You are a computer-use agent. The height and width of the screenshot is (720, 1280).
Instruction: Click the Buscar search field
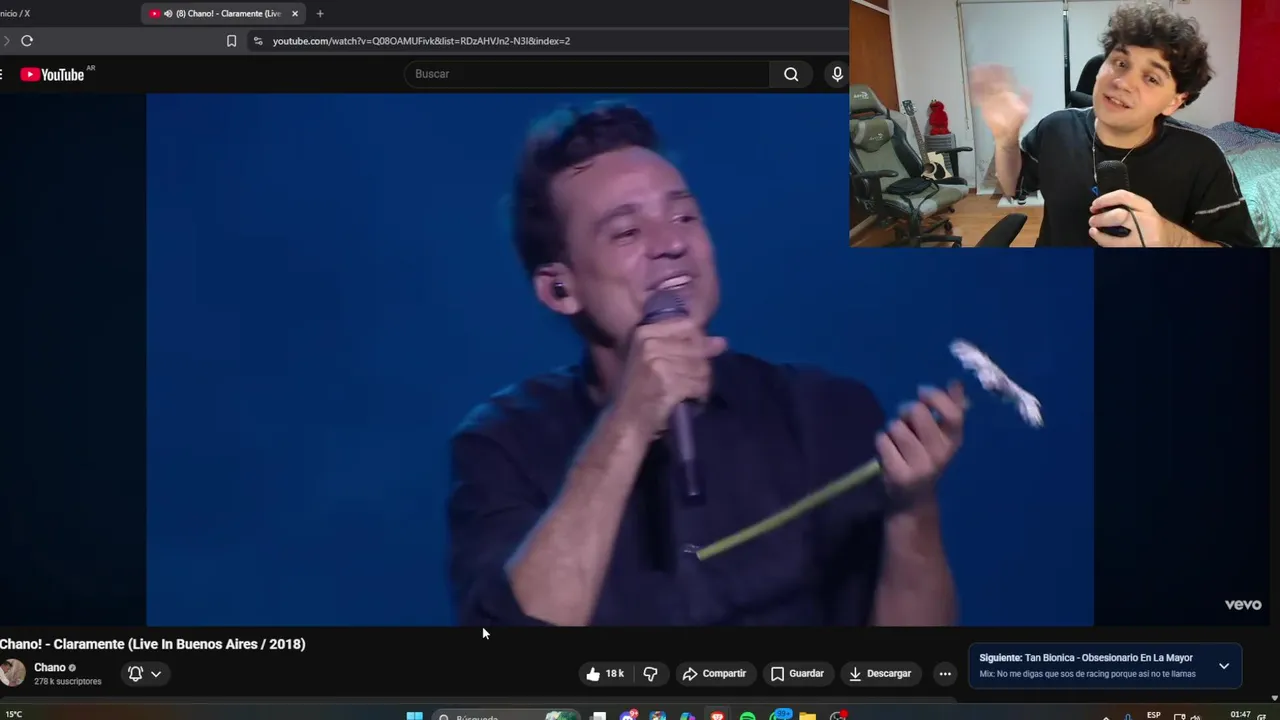(587, 74)
